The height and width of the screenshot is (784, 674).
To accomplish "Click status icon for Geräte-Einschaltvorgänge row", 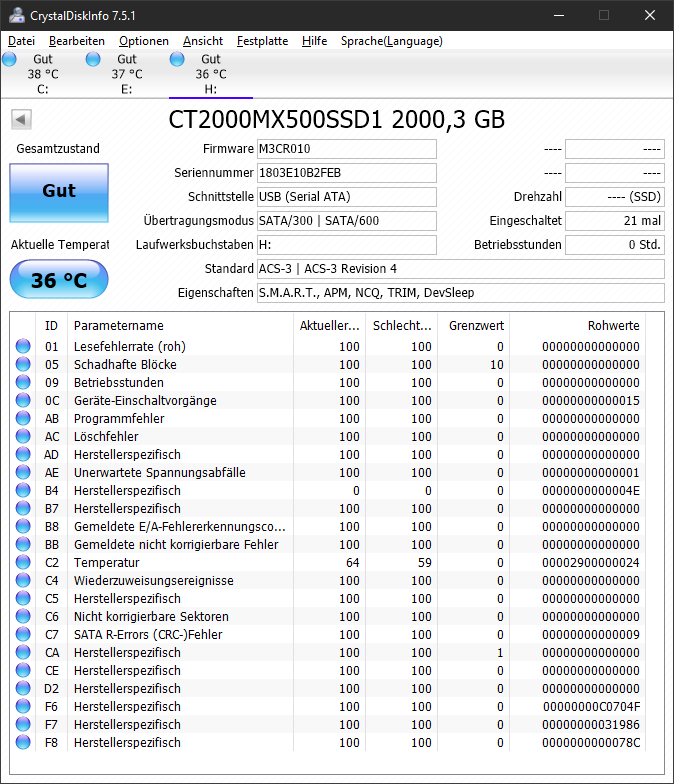I will 23,400.
